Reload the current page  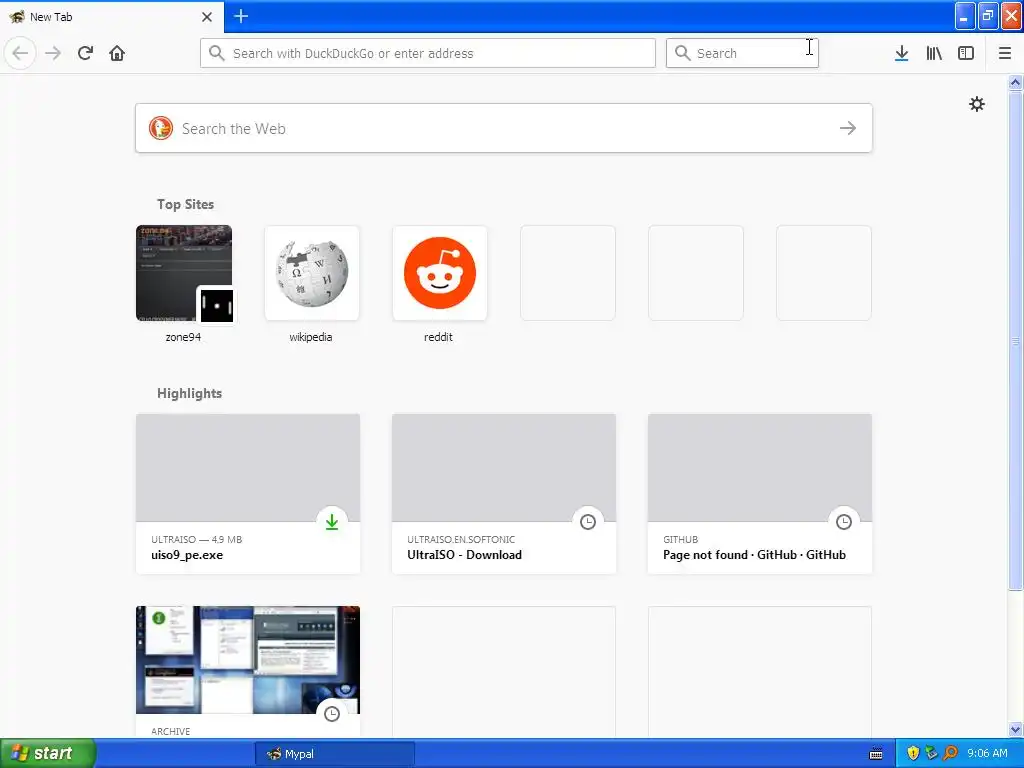tap(85, 53)
